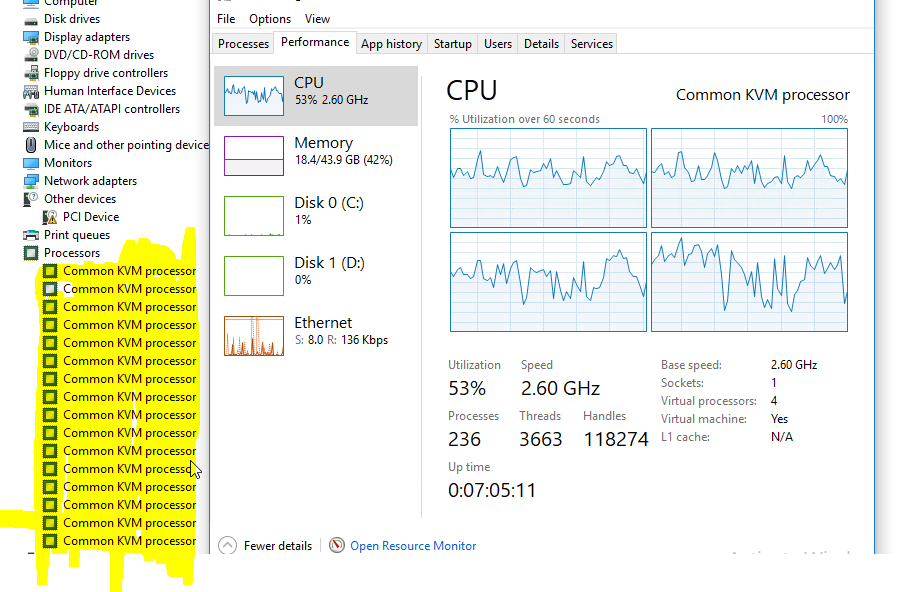Click the Fewer details button
The image size is (904, 592).
264,545
